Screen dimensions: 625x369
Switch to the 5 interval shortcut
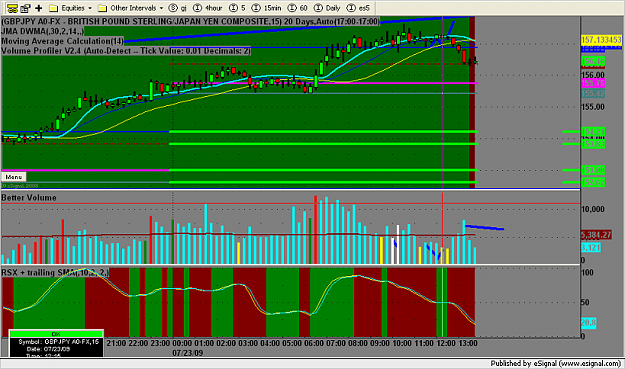click(238, 8)
